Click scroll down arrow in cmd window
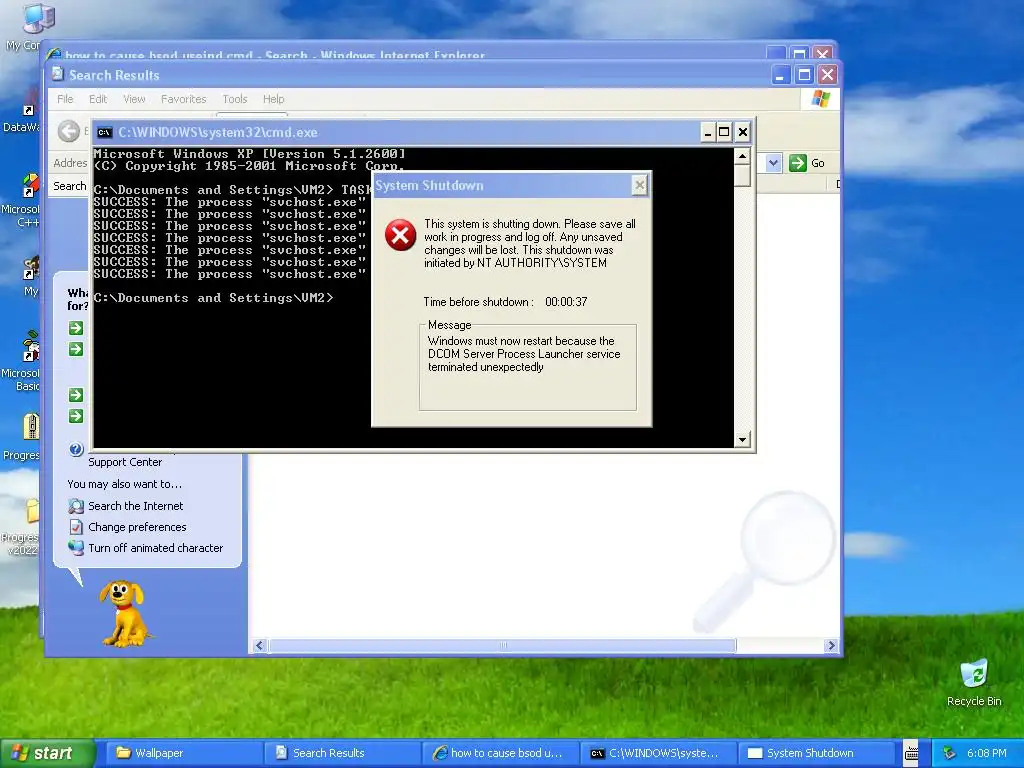1024x768 pixels. (742, 440)
